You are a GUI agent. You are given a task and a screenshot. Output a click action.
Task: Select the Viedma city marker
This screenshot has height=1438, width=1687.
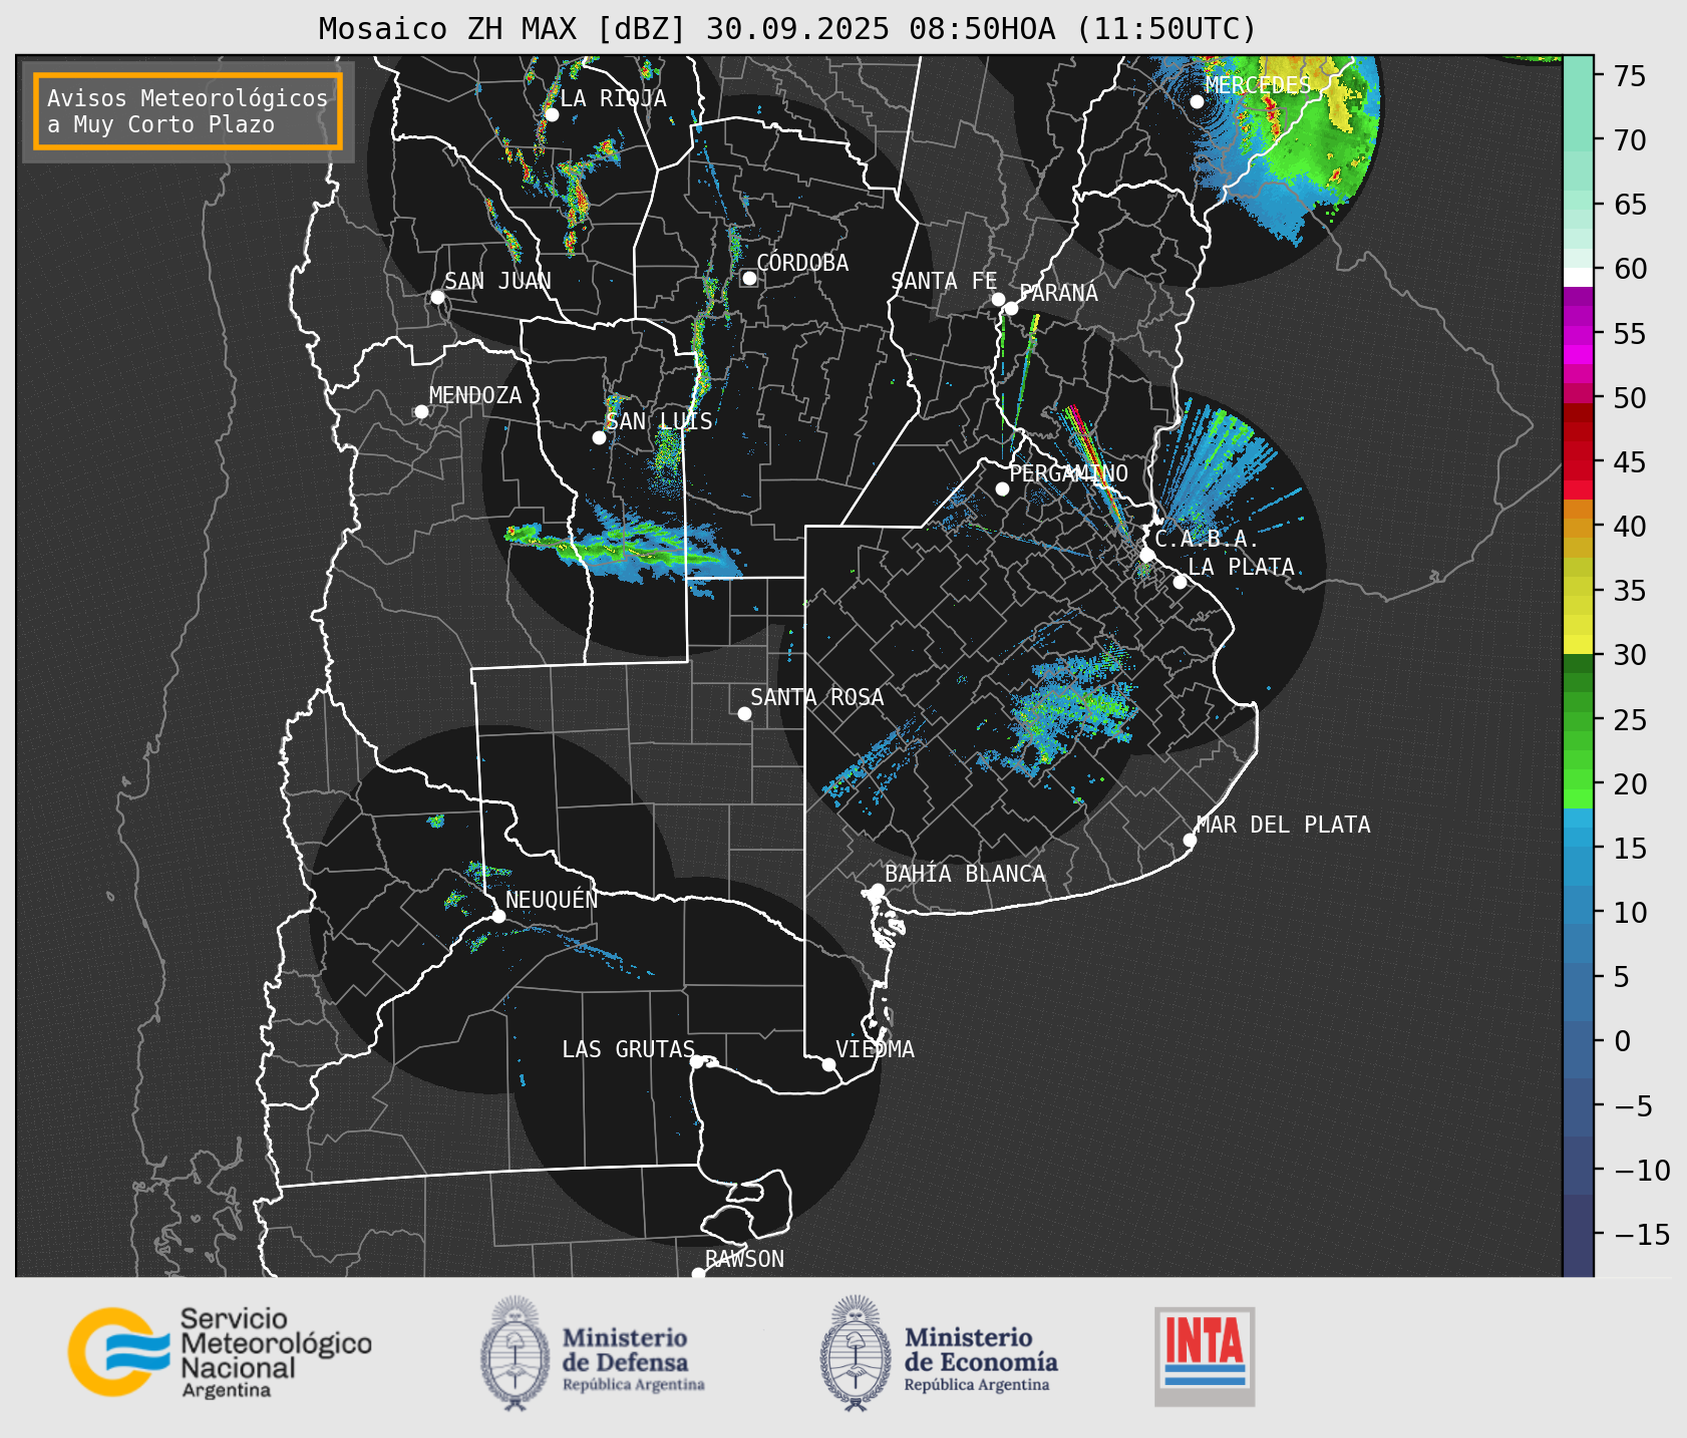pyautogui.click(x=828, y=1064)
